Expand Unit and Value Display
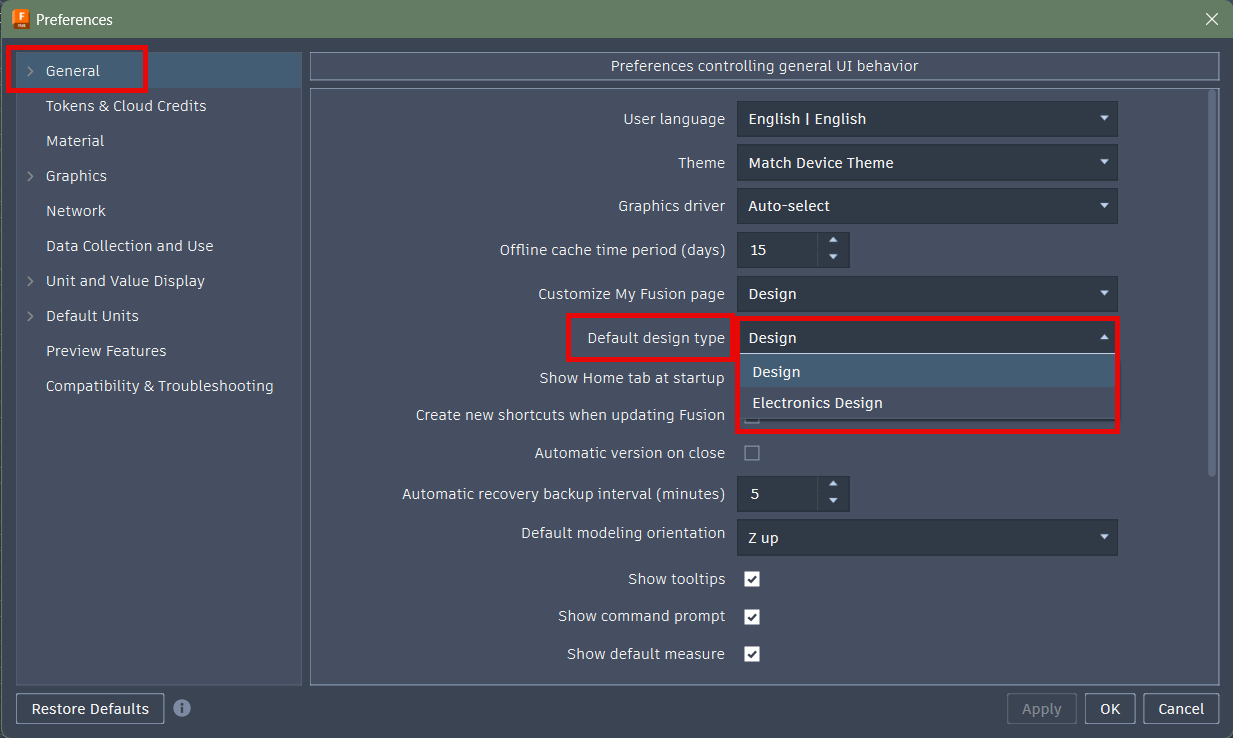1233x738 pixels. (31, 280)
